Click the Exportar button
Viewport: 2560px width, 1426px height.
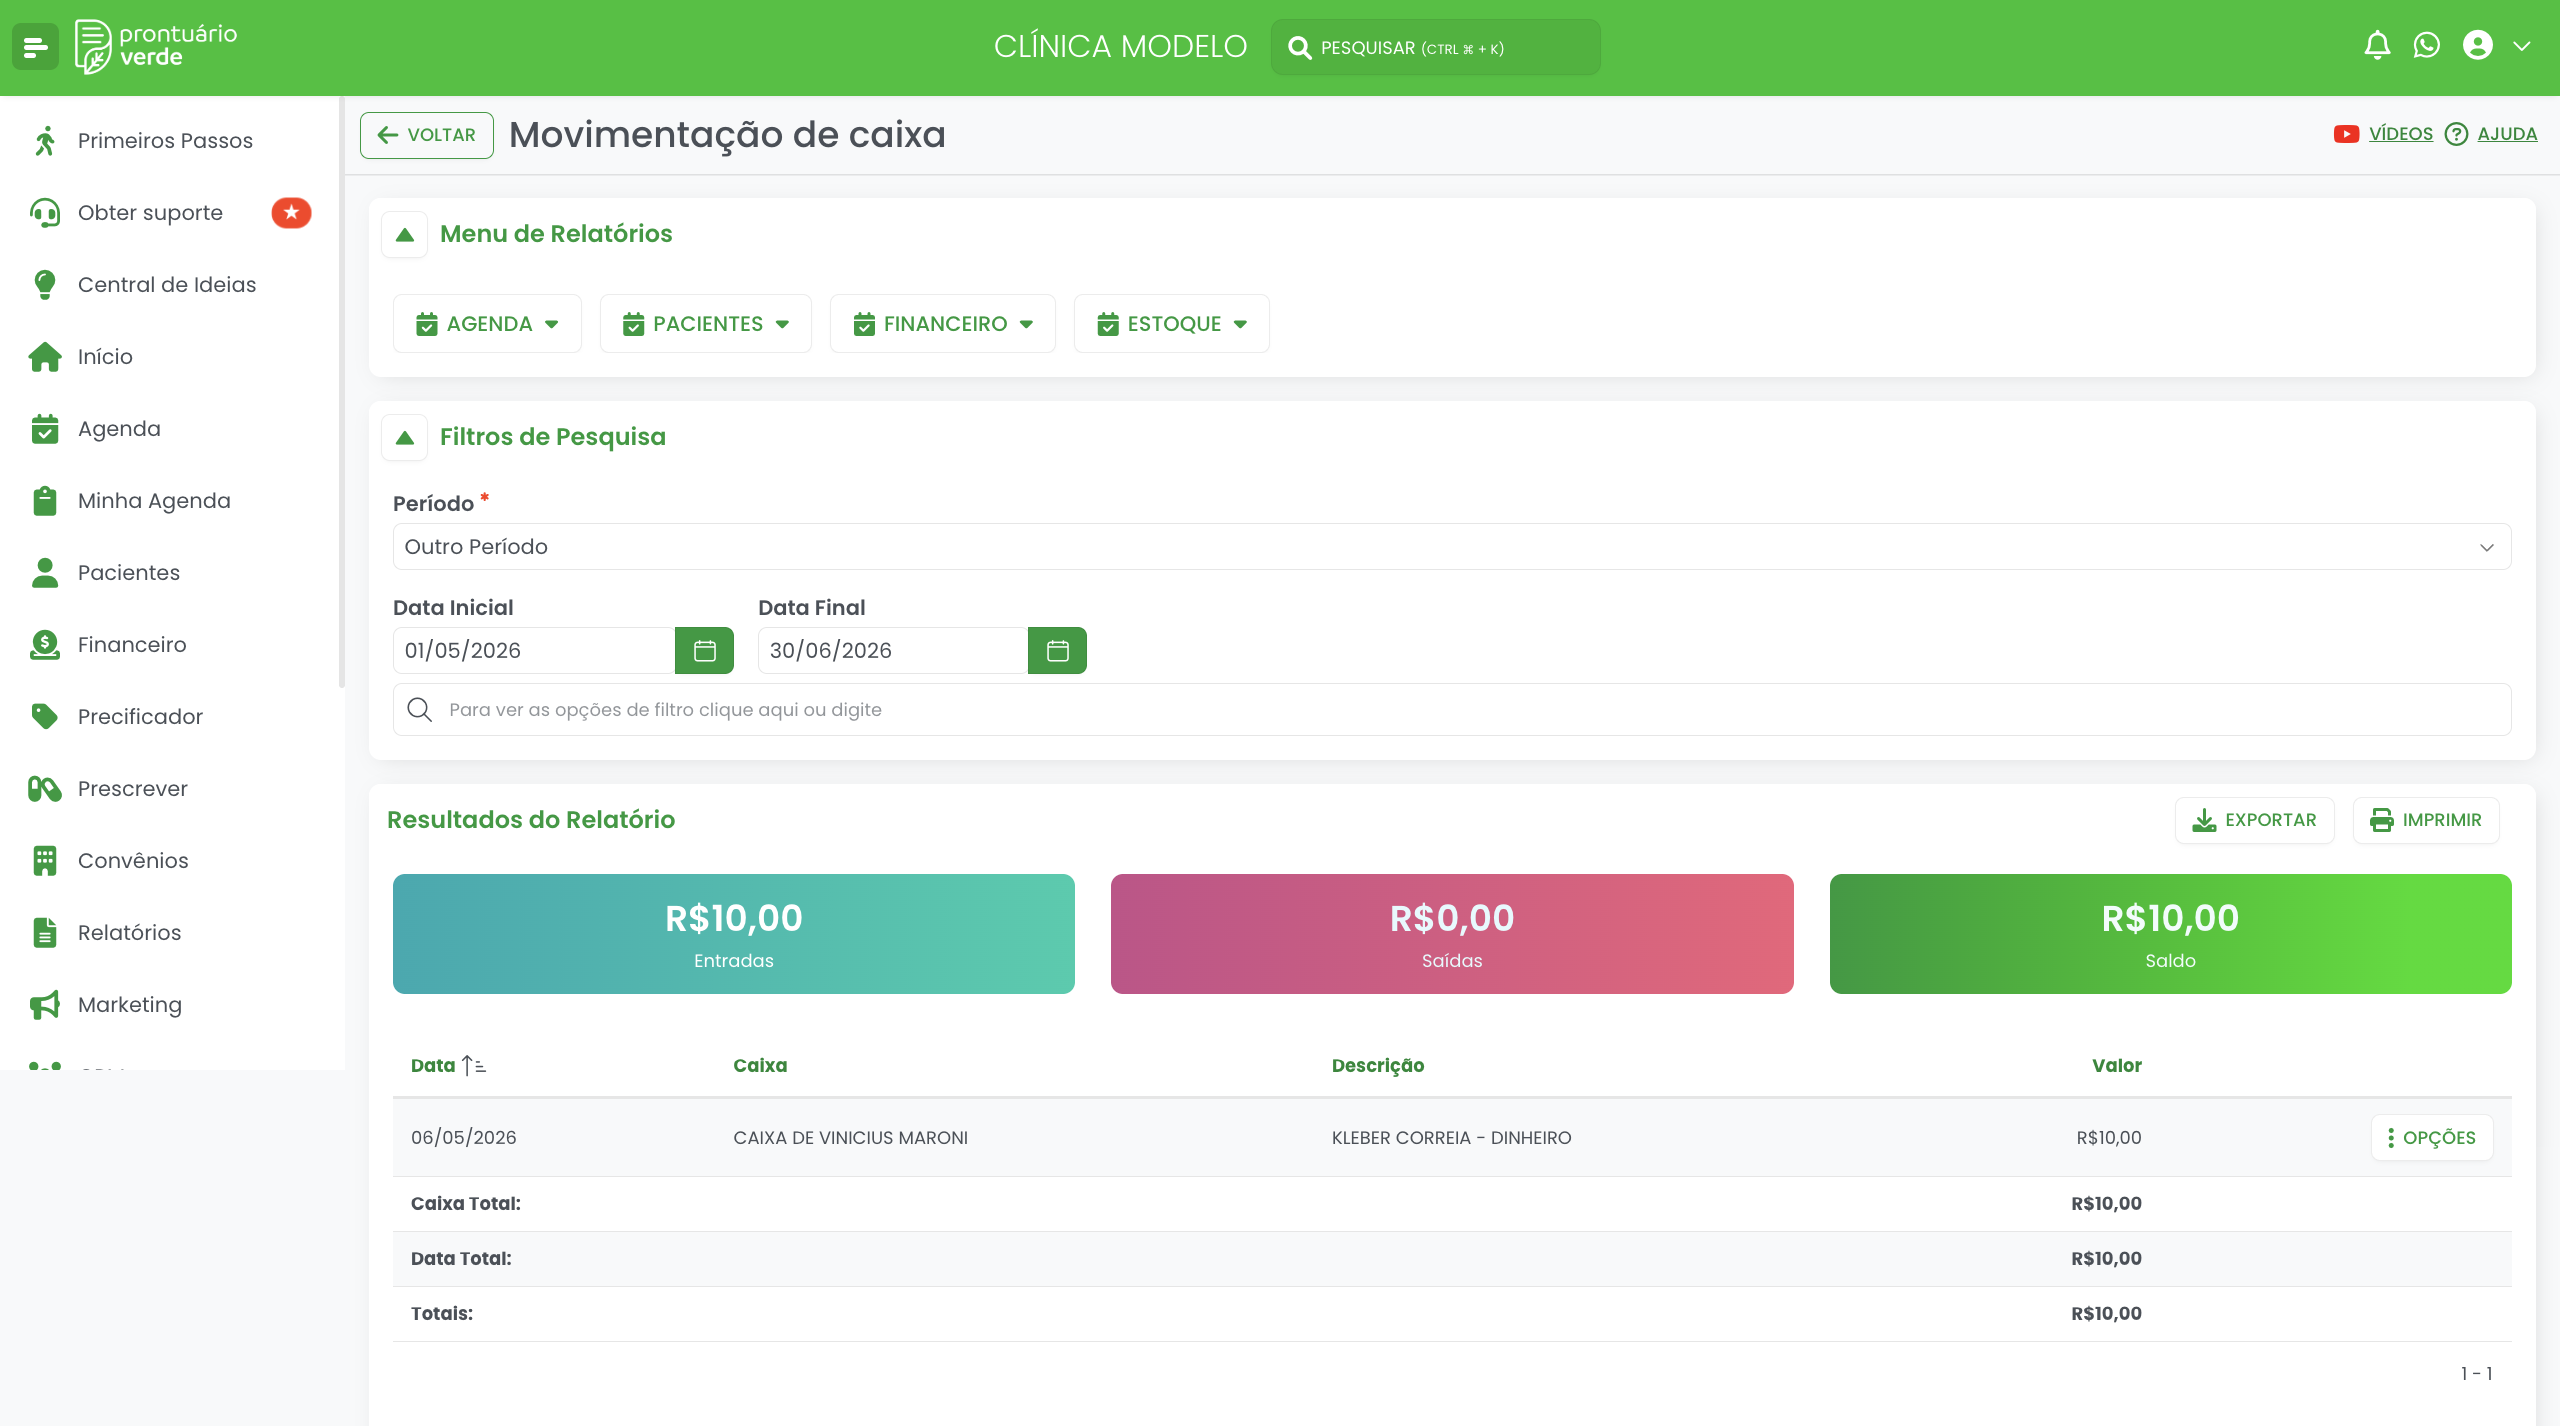coord(2255,821)
